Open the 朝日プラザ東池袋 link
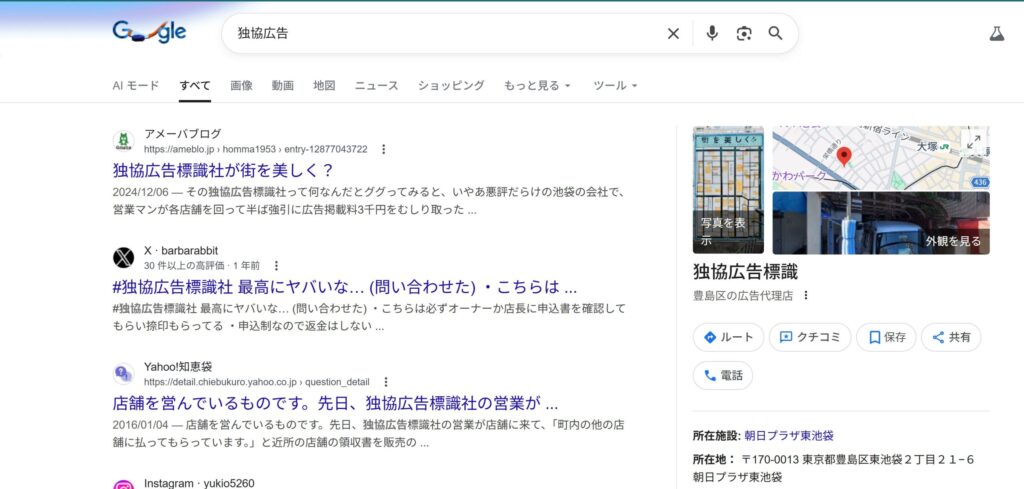Viewport: 1024px width, 489px height. point(789,435)
